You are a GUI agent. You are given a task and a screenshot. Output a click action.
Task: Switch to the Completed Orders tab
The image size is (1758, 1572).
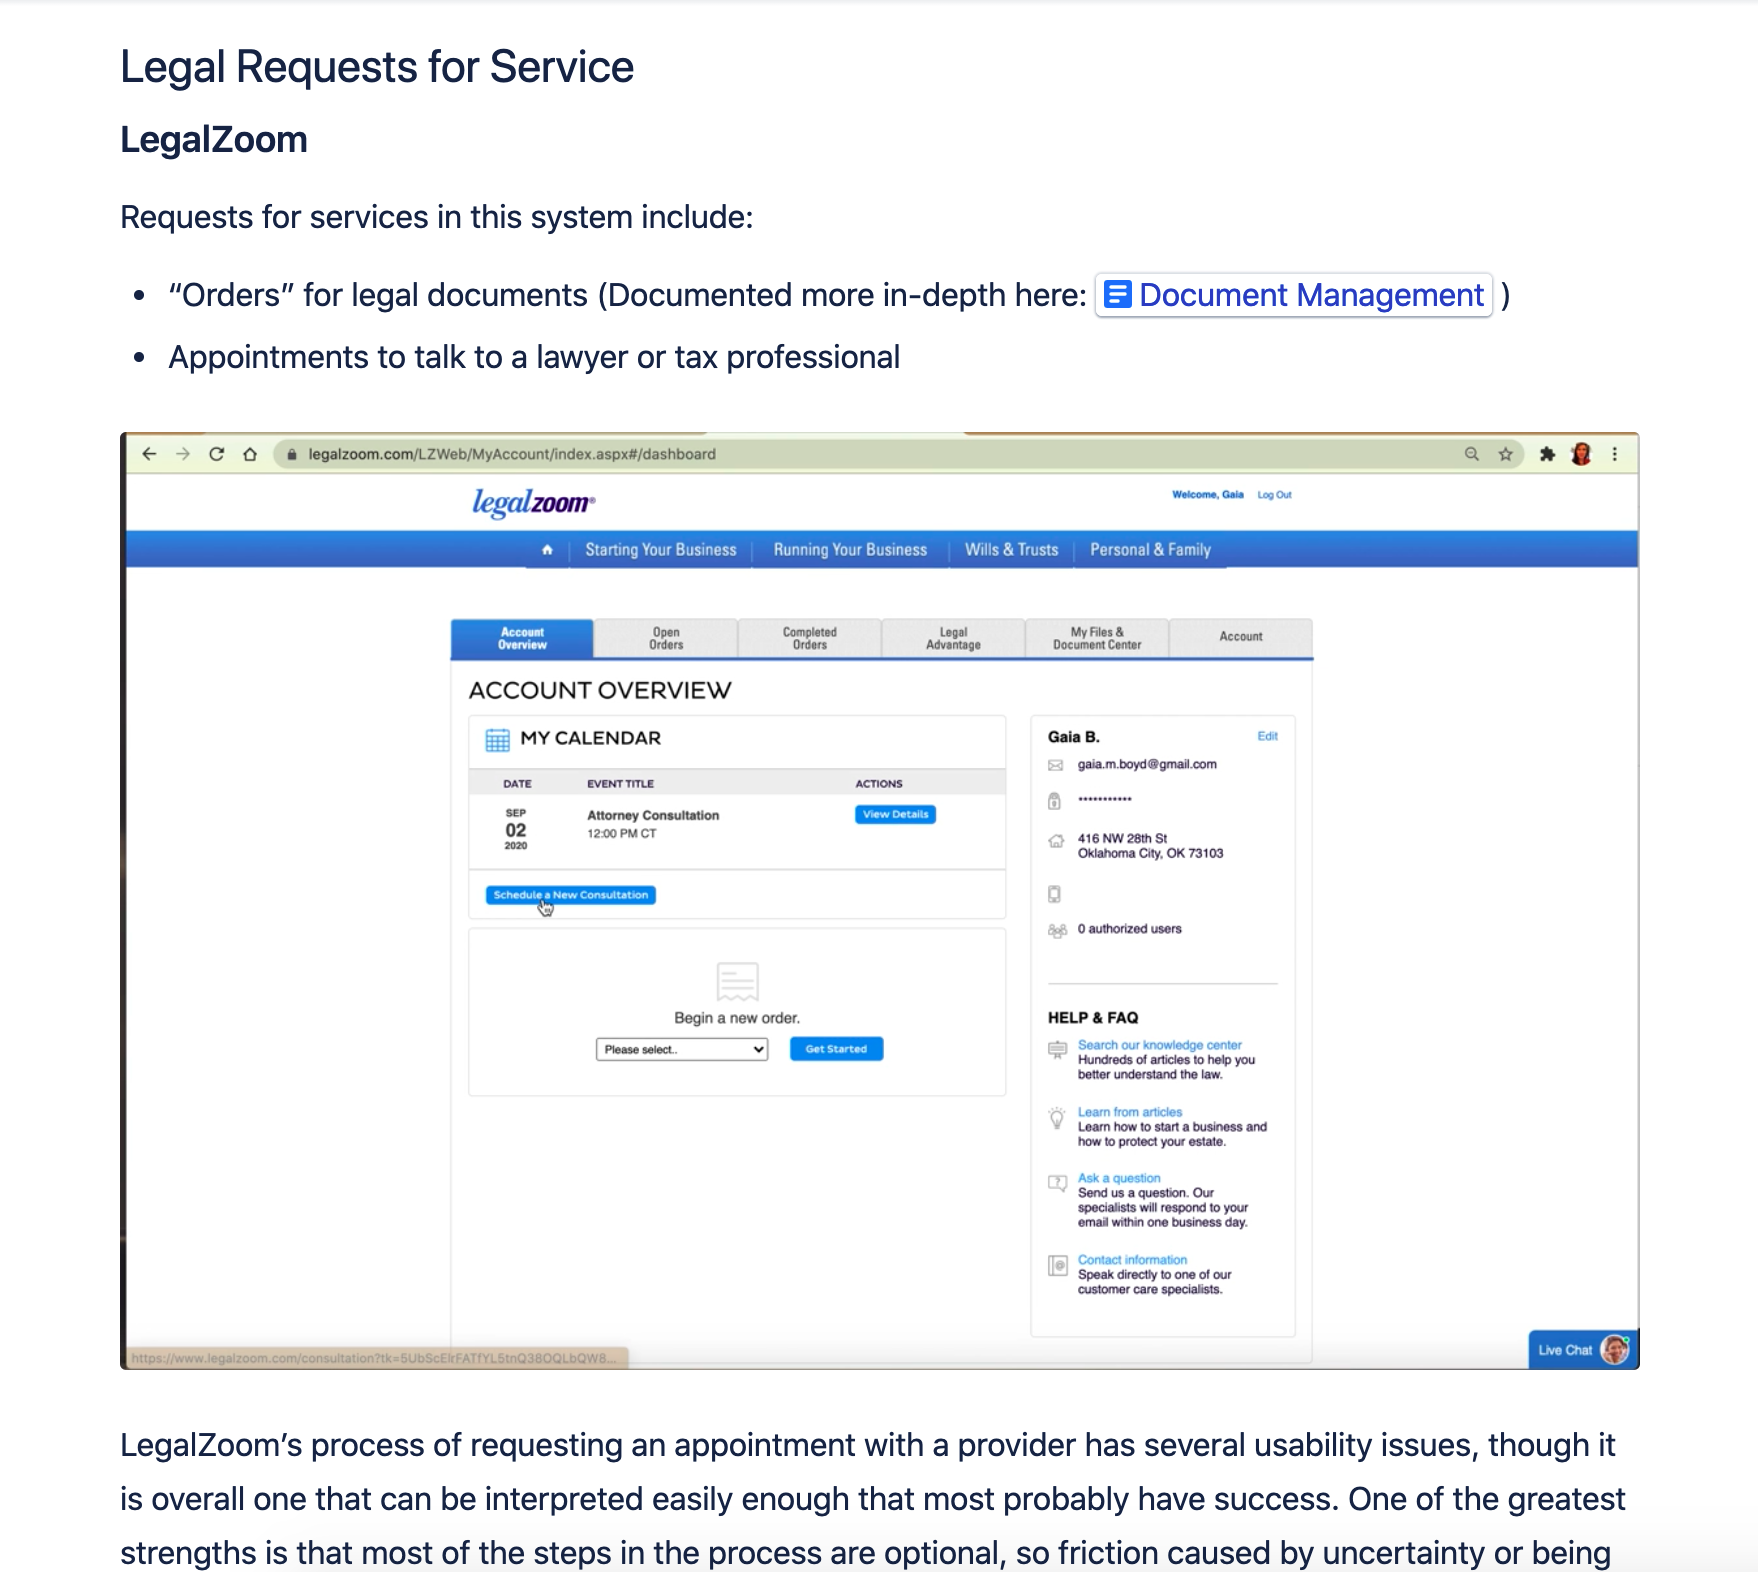[x=810, y=638]
